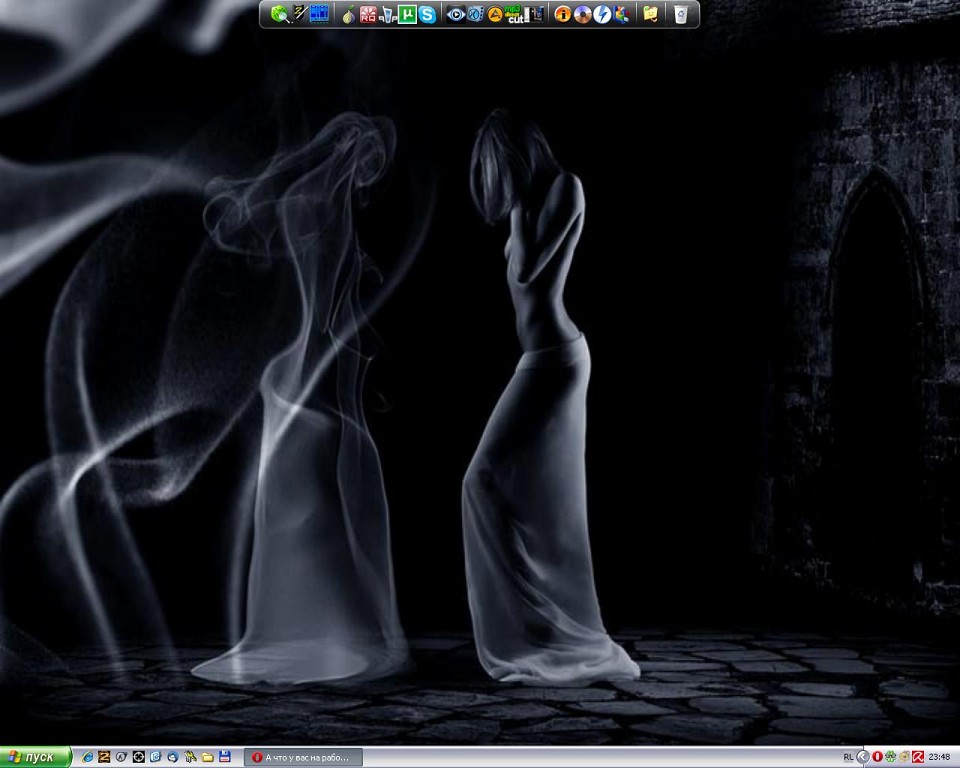The image size is (960, 768).
Task: Open the mp3 direct cut app
Action: [515, 14]
